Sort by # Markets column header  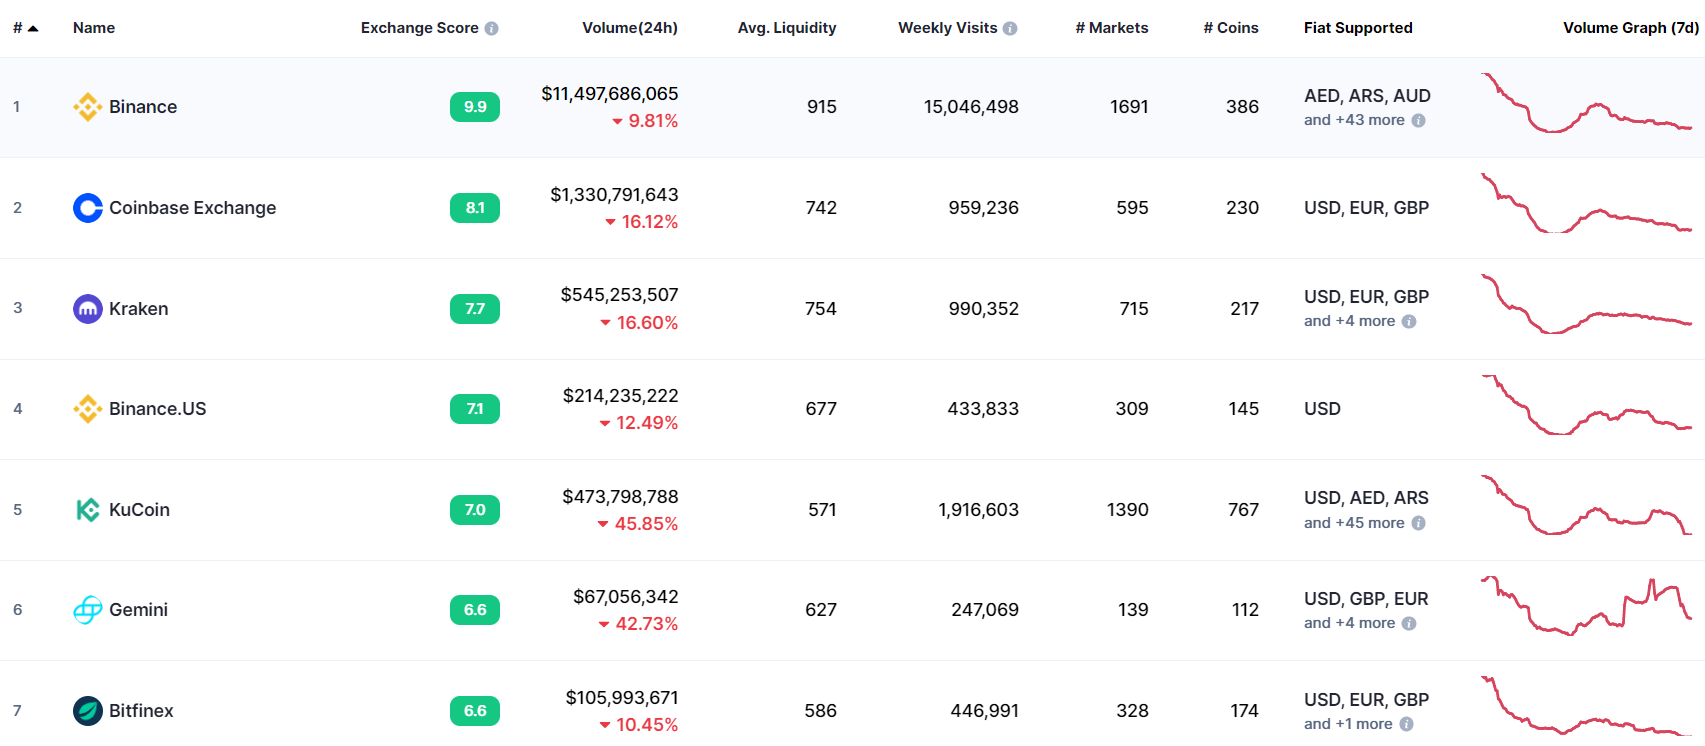click(1112, 28)
